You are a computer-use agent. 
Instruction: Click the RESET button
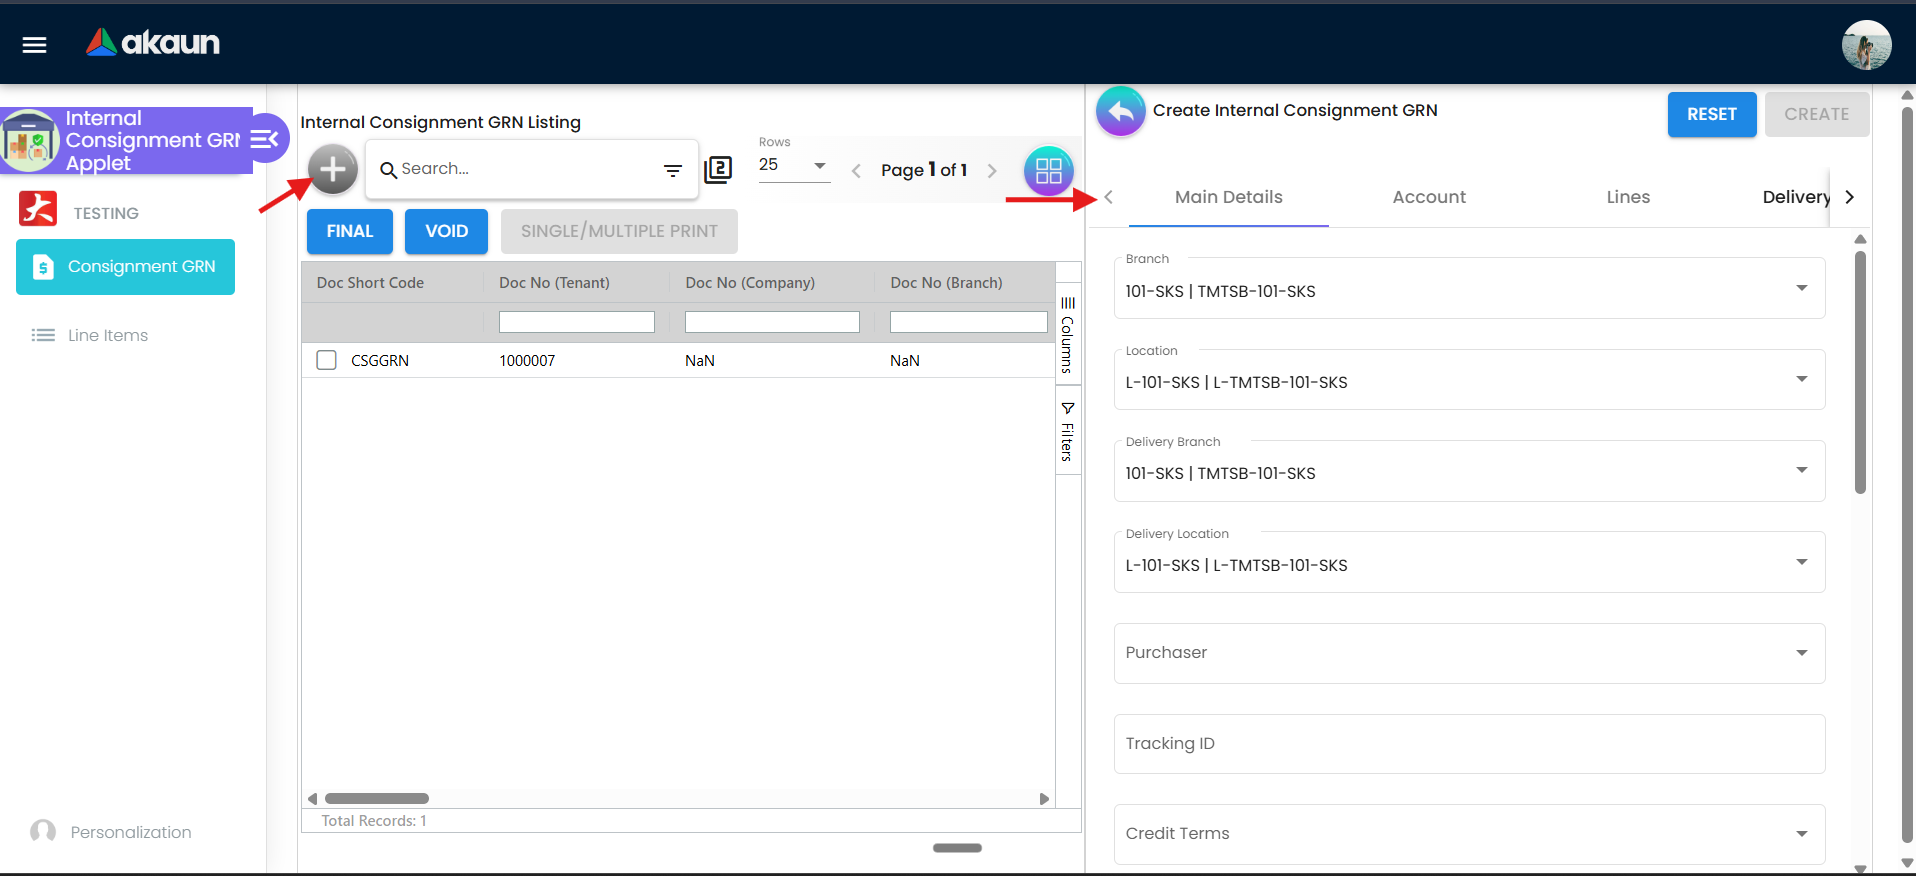point(1711,114)
